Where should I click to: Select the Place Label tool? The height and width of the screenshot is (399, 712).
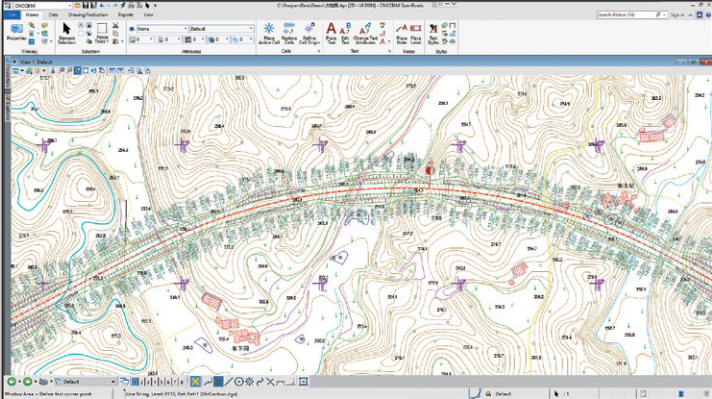415,34
